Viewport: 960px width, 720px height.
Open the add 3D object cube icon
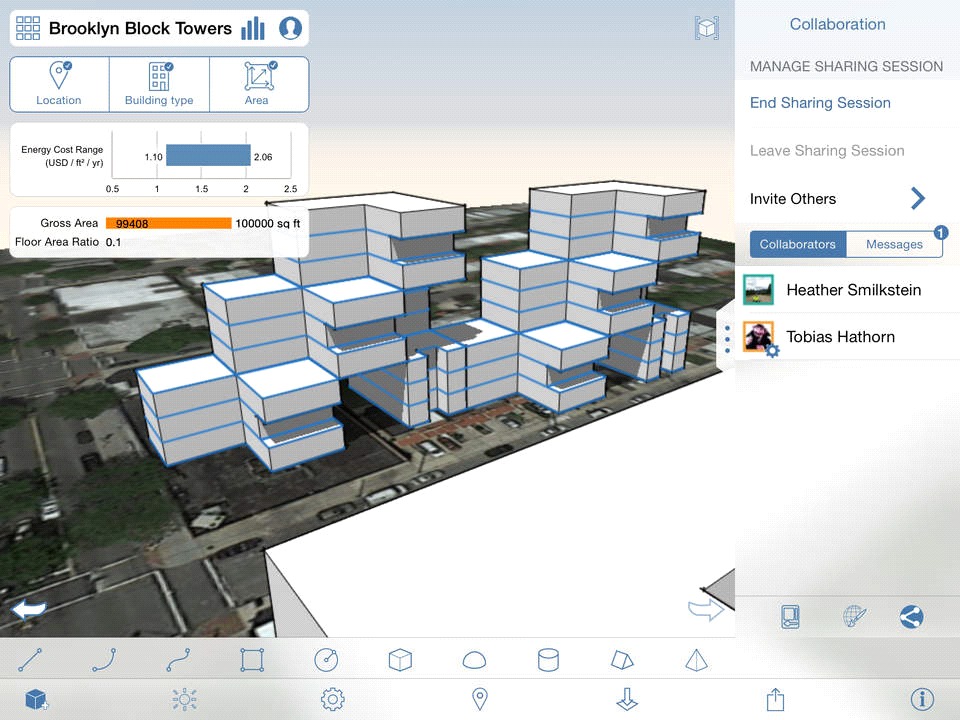[37, 699]
